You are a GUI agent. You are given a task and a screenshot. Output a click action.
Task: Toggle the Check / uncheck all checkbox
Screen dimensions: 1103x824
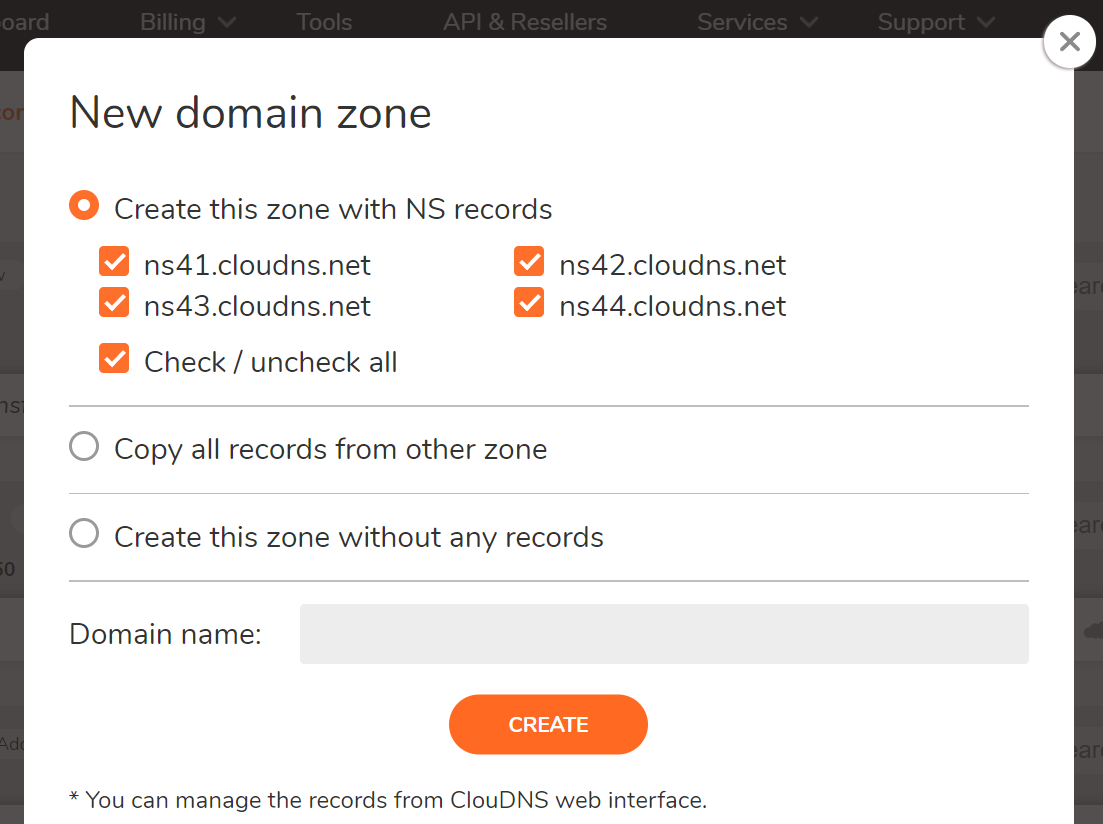114,358
